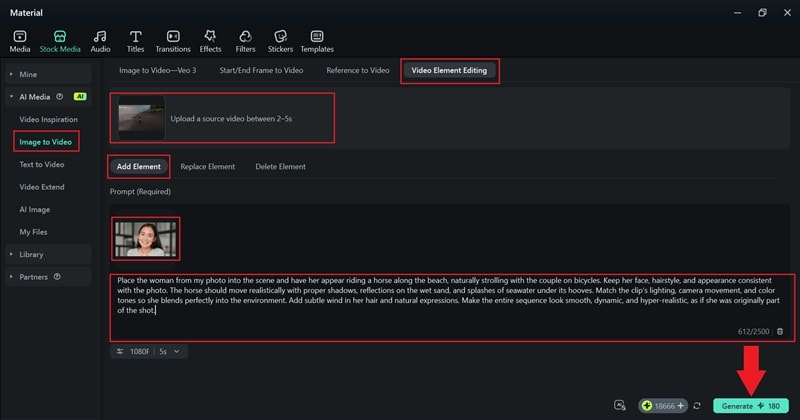The image size is (800, 420).
Task: Click the uploaded beach source video thumbnail
Action: [x=141, y=118]
